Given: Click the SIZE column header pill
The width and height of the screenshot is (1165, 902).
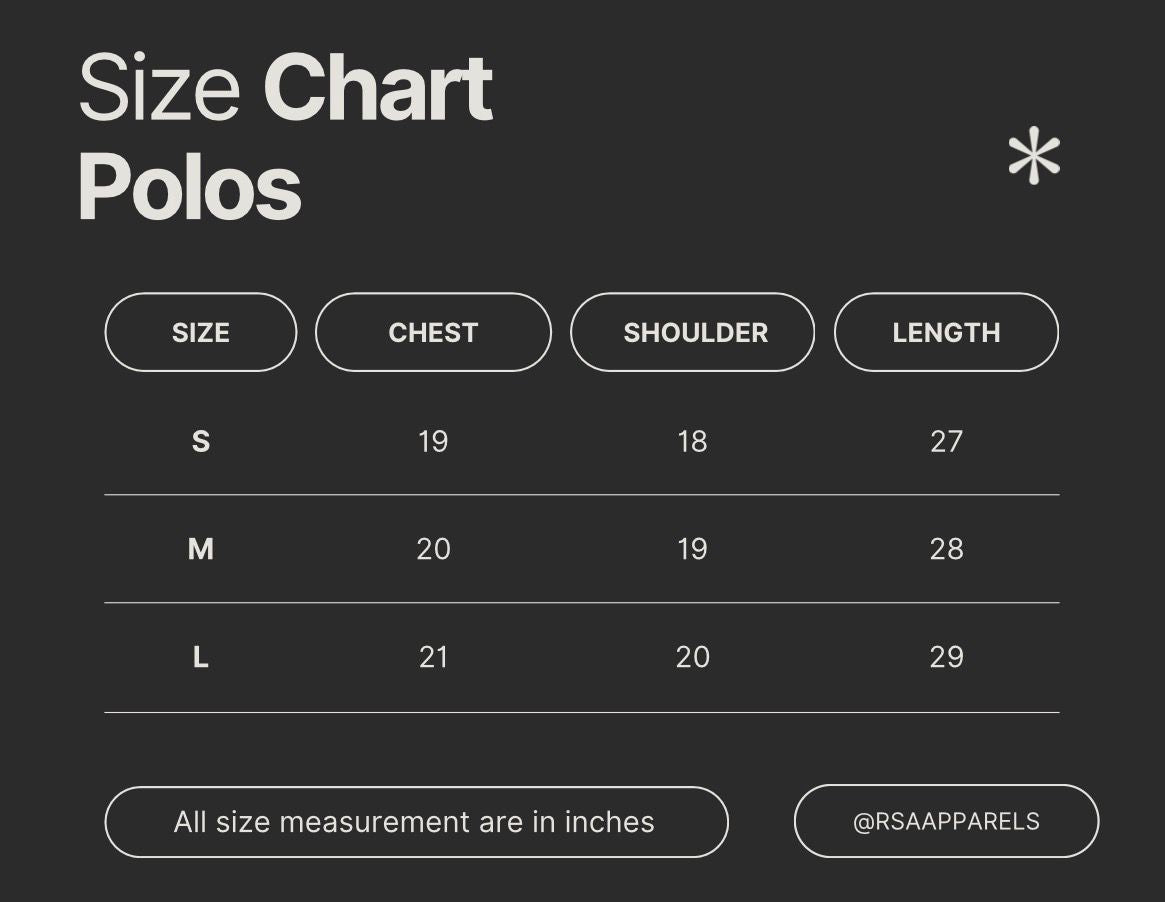Looking at the screenshot, I should [x=201, y=332].
